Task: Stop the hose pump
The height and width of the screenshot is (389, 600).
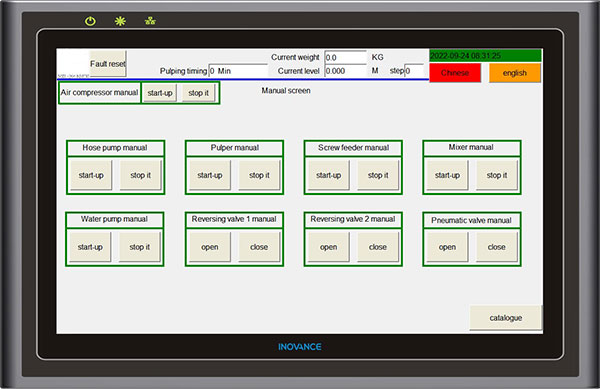Action: pyautogui.click(x=140, y=175)
